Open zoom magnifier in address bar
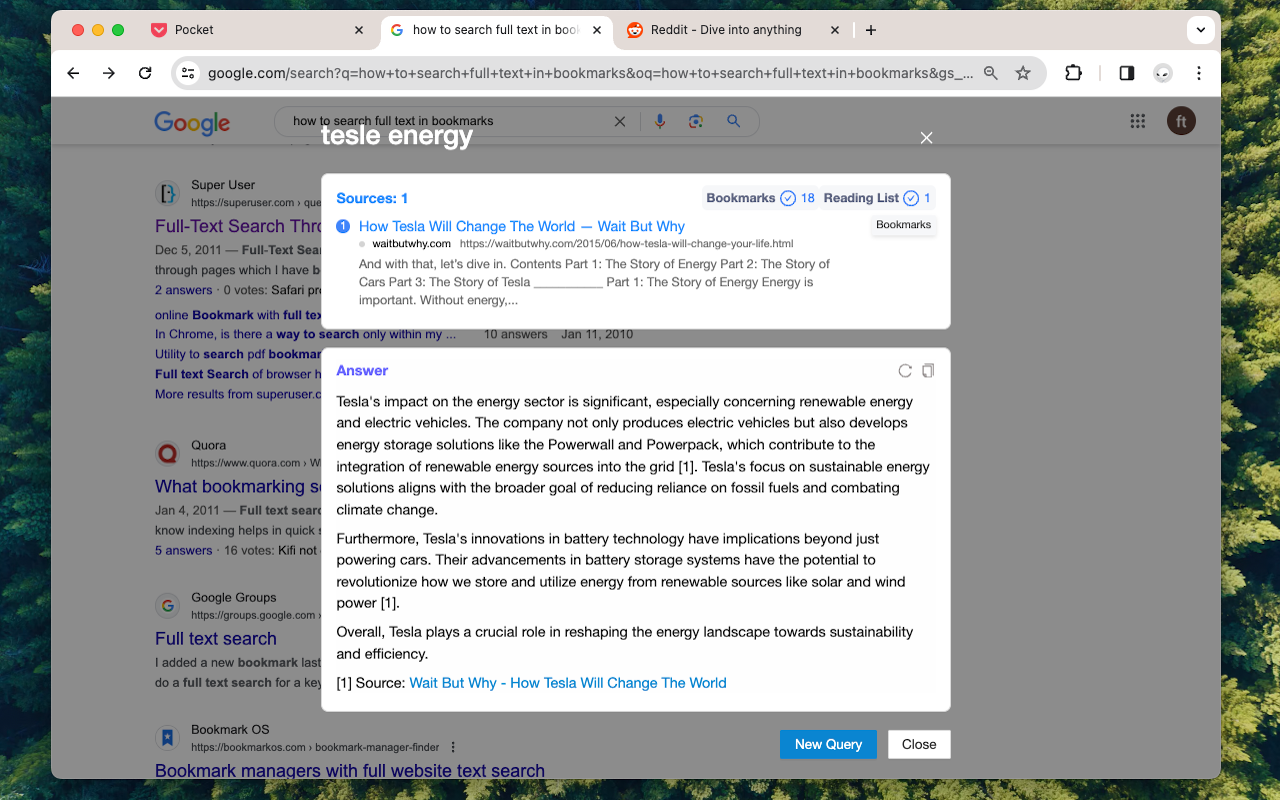1280x800 pixels. [991, 73]
